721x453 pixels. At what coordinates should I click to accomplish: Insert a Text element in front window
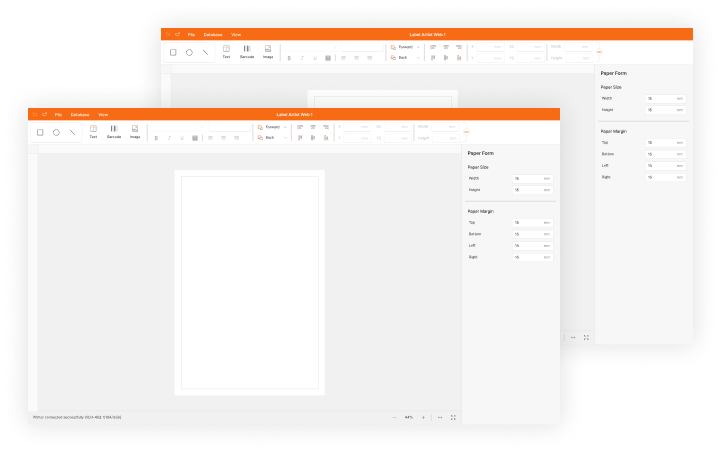coord(93,132)
